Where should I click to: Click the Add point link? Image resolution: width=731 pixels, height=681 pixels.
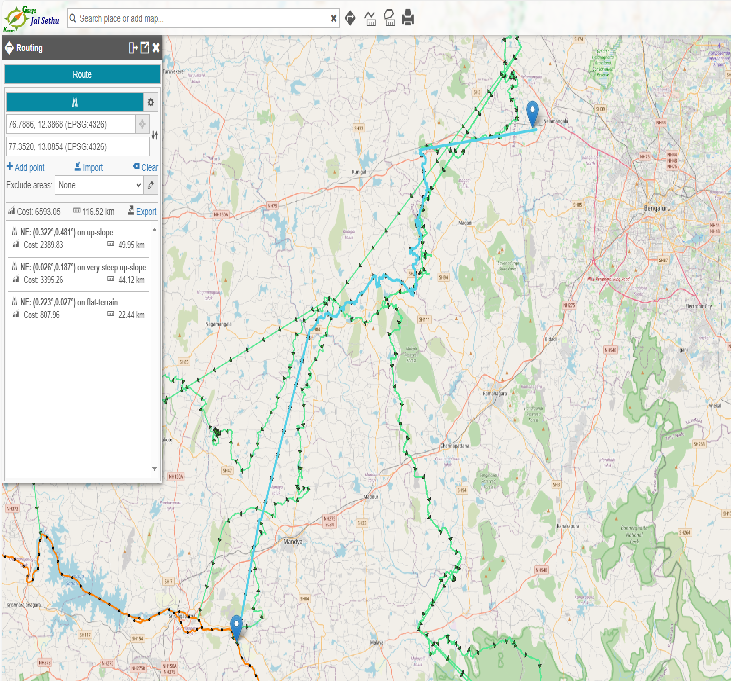[x=26, y=168]
